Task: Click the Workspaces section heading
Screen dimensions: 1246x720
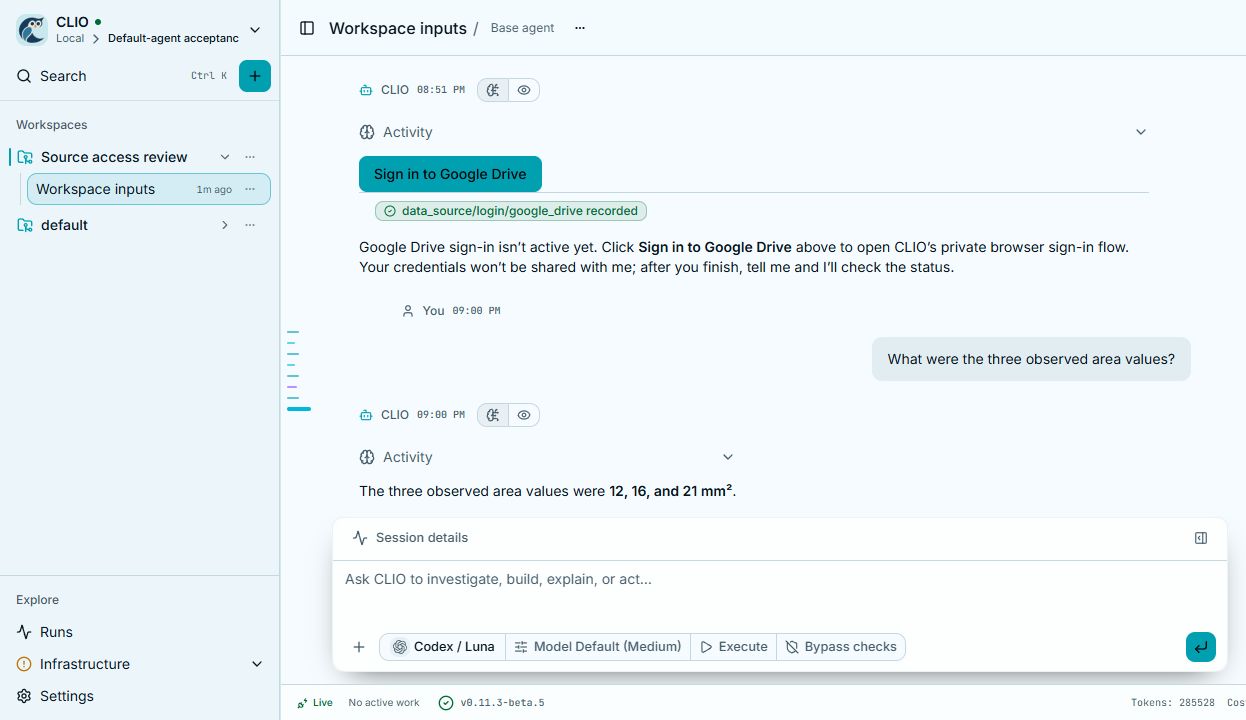Action: [x=52, y=125]
